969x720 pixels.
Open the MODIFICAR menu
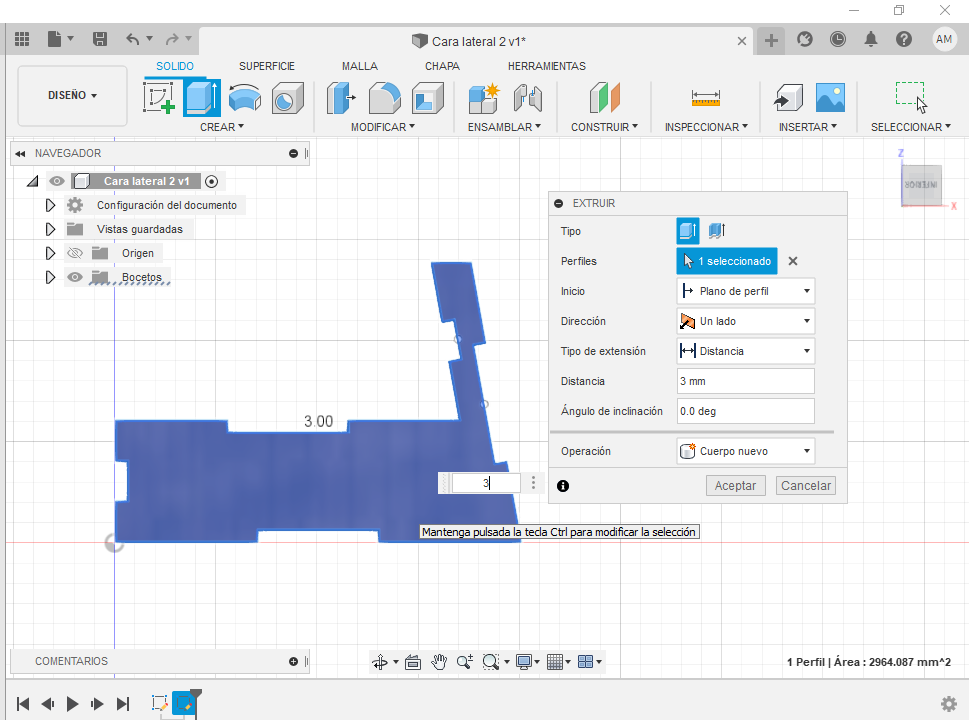click(x=383, y=127)
